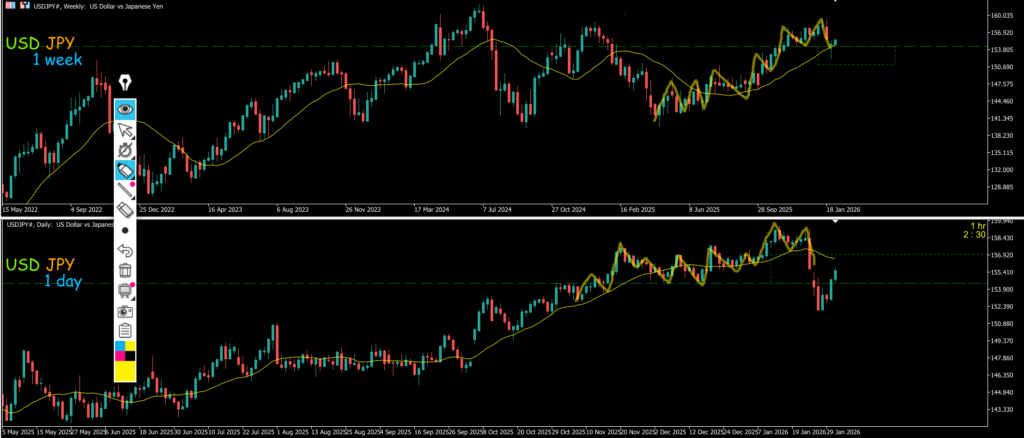Select the arrow cursor pointer tool
The image size is (1024, 438).
click(x=126, y=129)
